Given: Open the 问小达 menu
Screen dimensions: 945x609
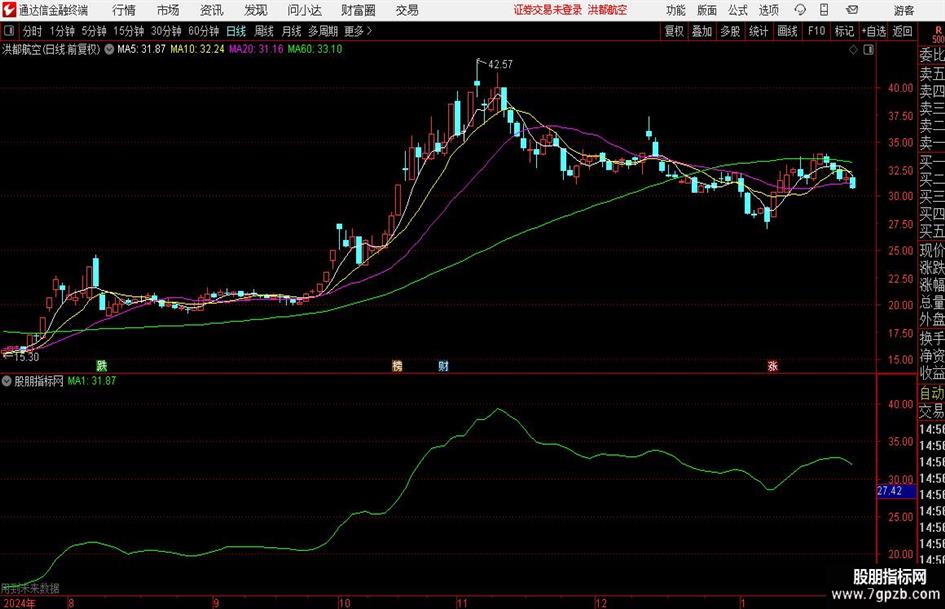Looking at the screenshot, I should coord(304,10).
